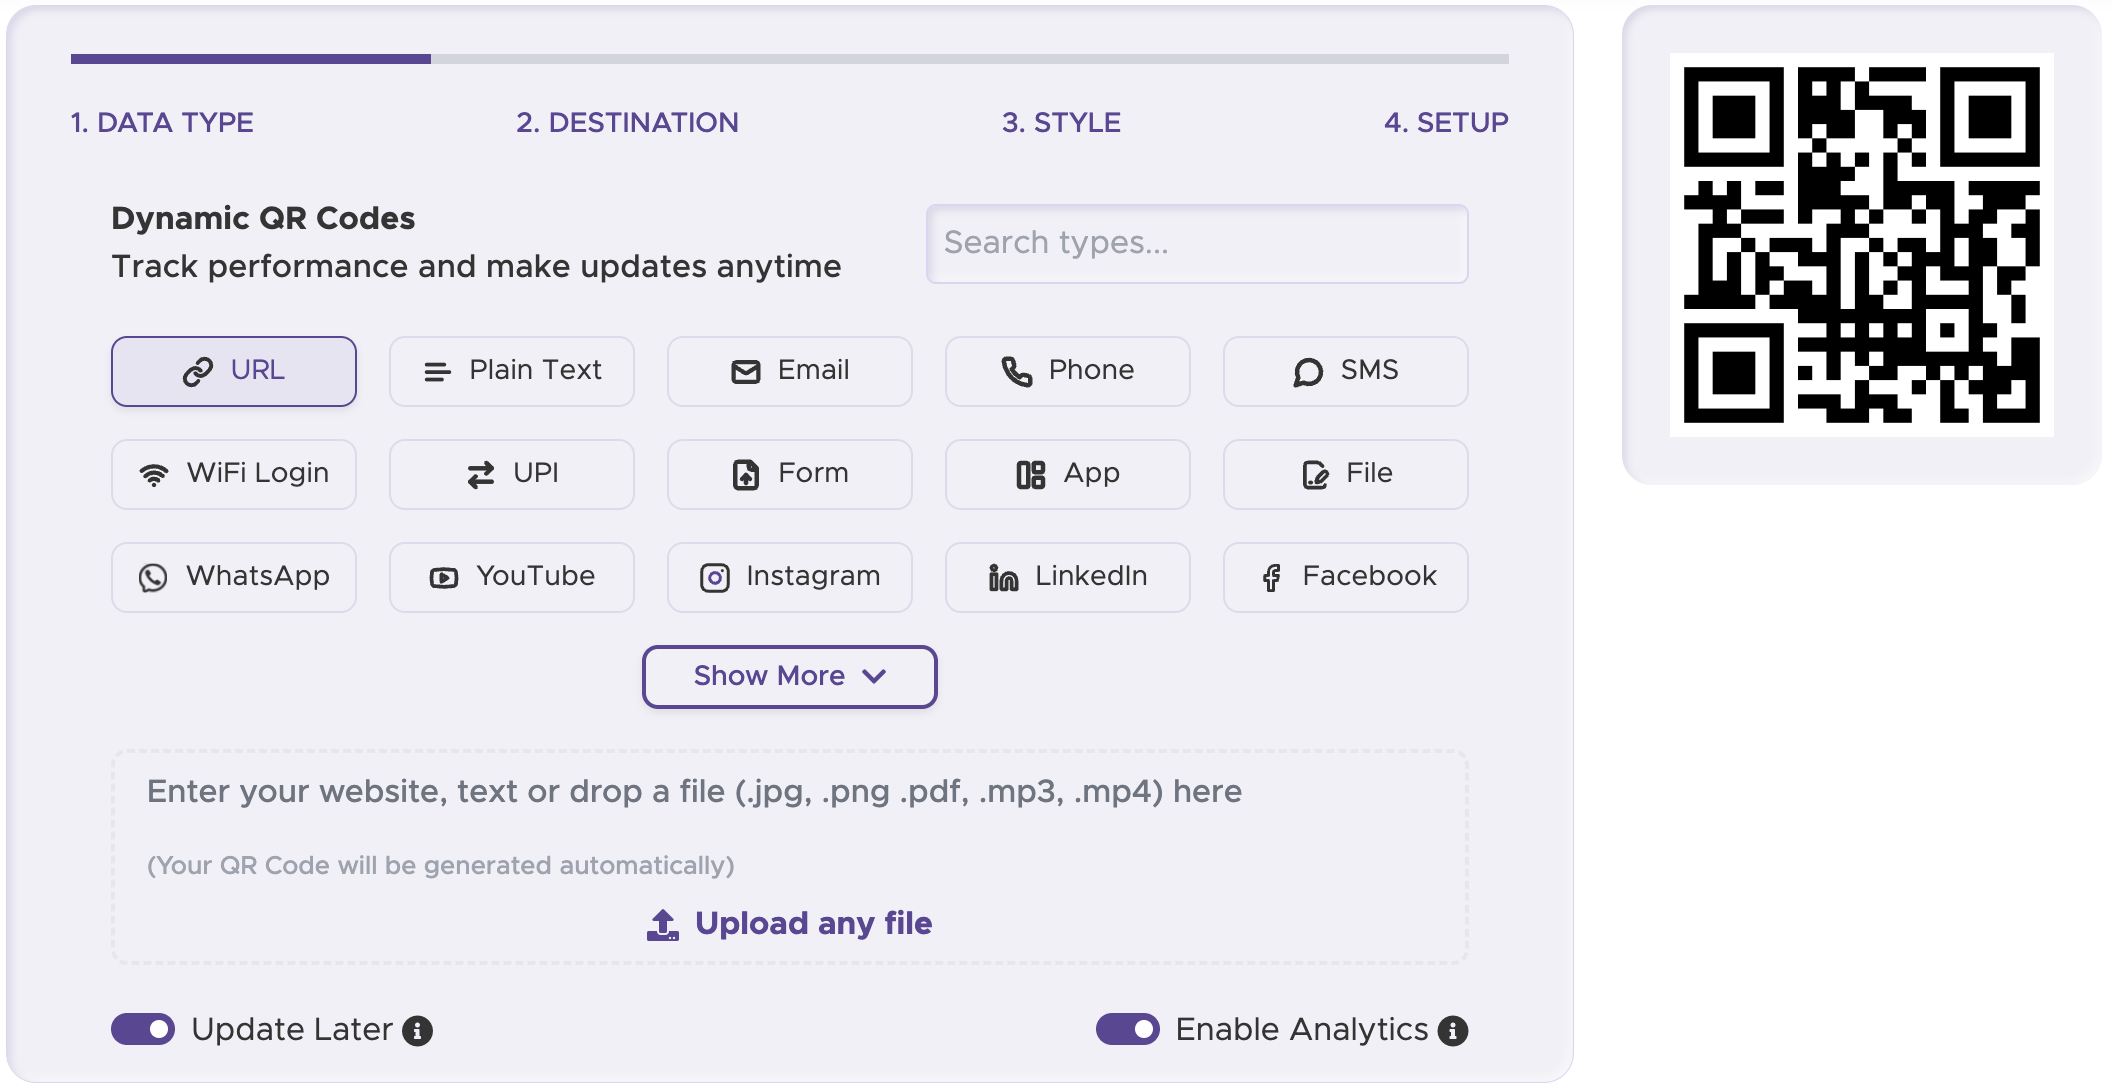The width and height of the screenshot is (2112, 1086).
Task: Select the Facebook logo icon
Action: 1271,577
